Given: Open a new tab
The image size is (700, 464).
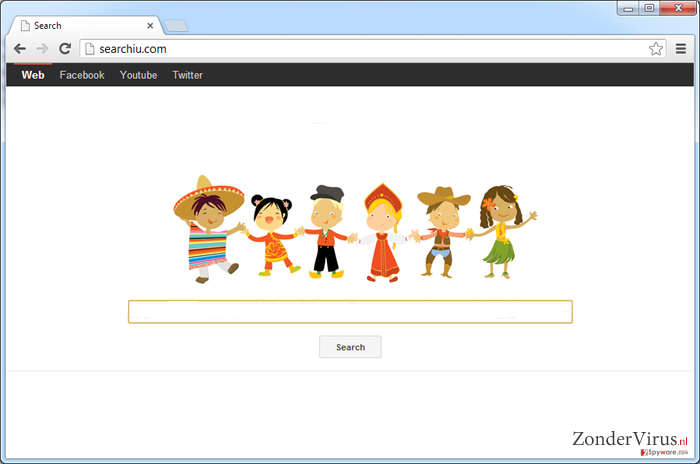Looking at the screenshot, I should (176, 26).
